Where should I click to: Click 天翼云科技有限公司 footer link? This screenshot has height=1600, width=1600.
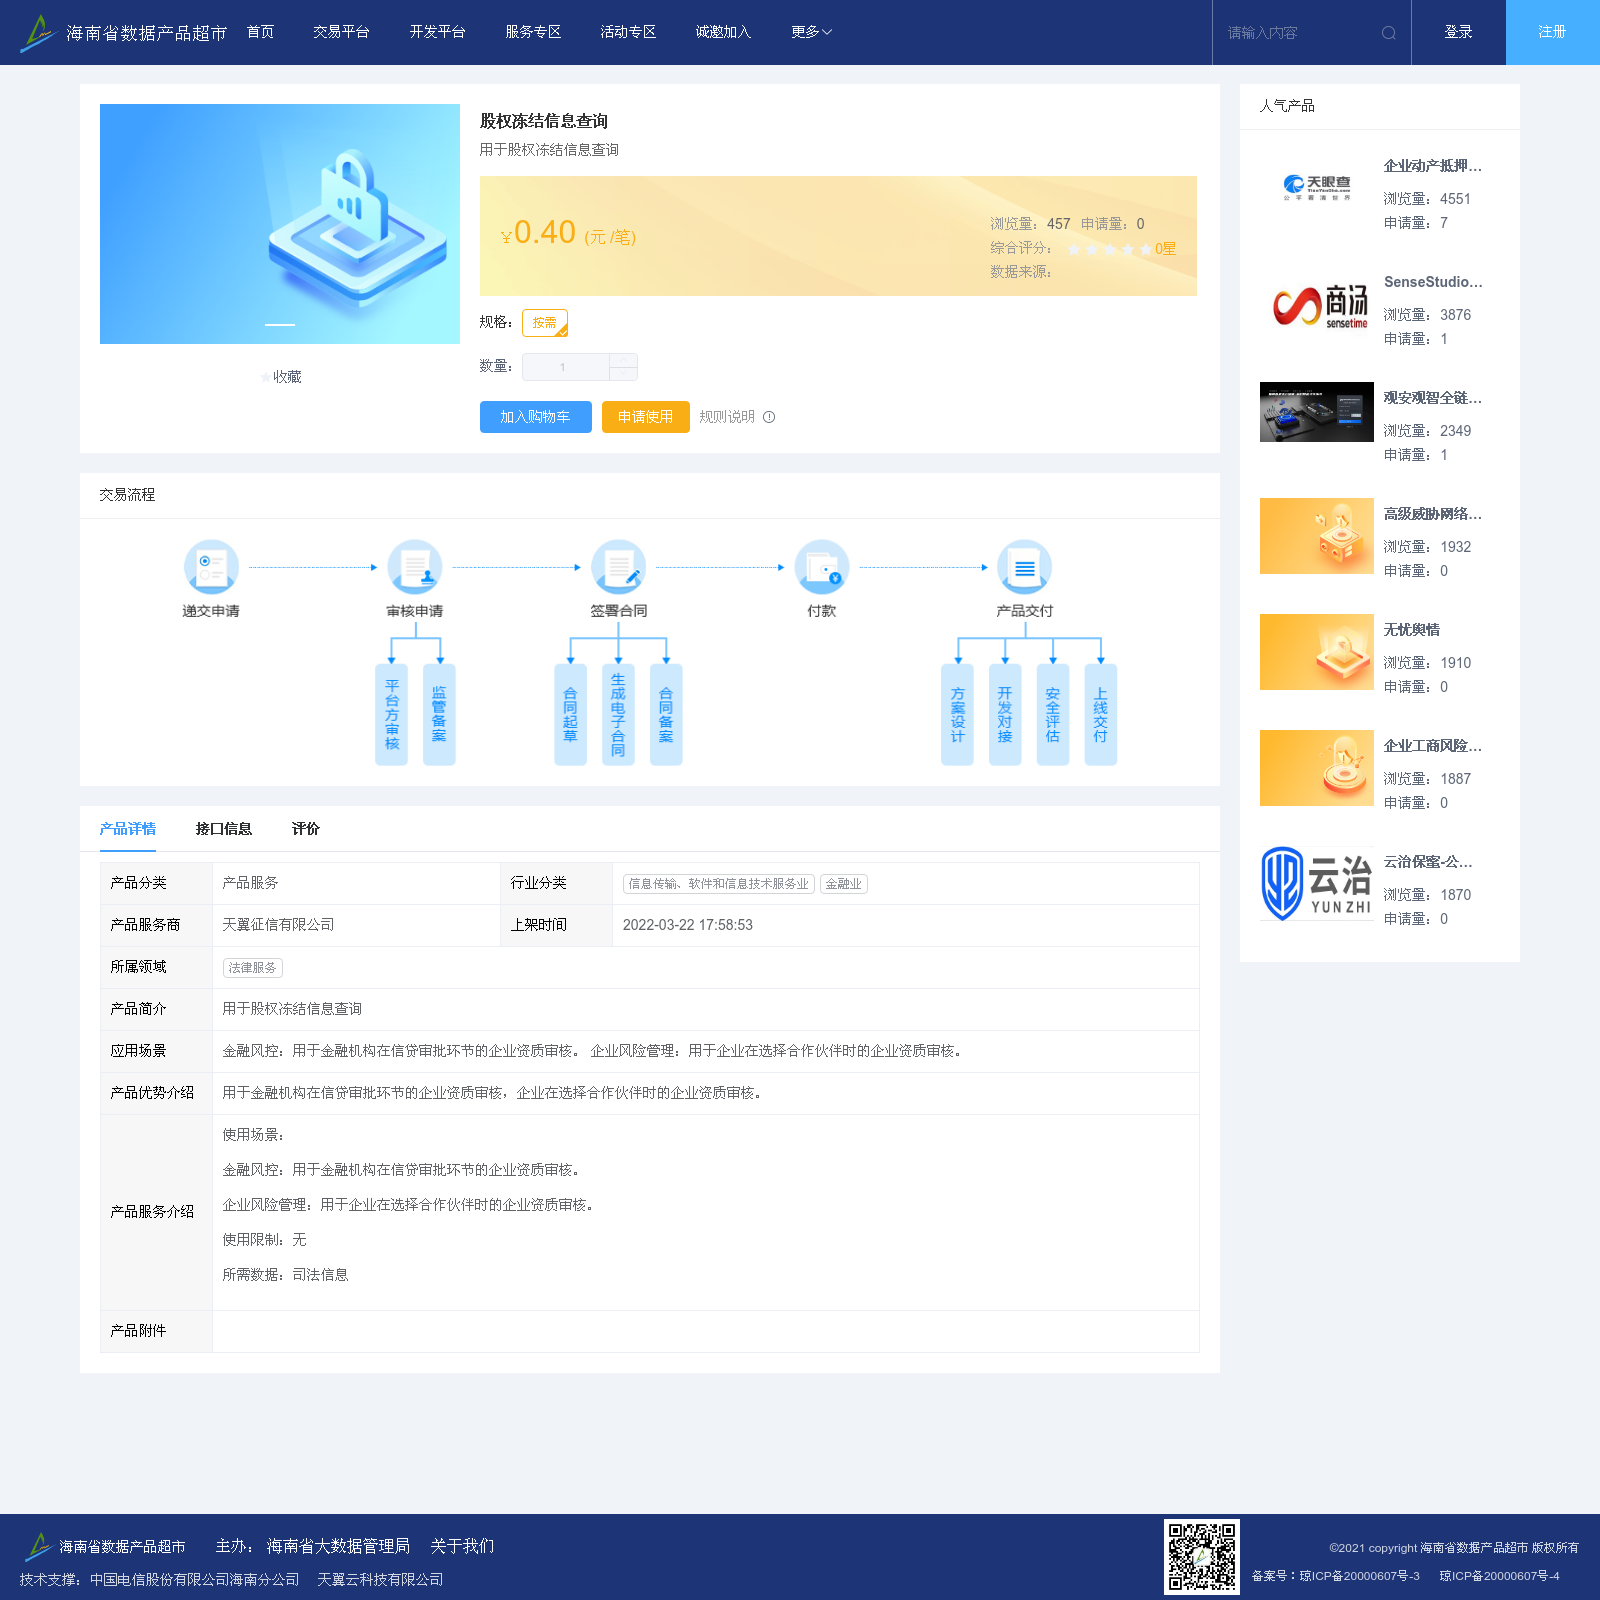tap(380, 1580)
